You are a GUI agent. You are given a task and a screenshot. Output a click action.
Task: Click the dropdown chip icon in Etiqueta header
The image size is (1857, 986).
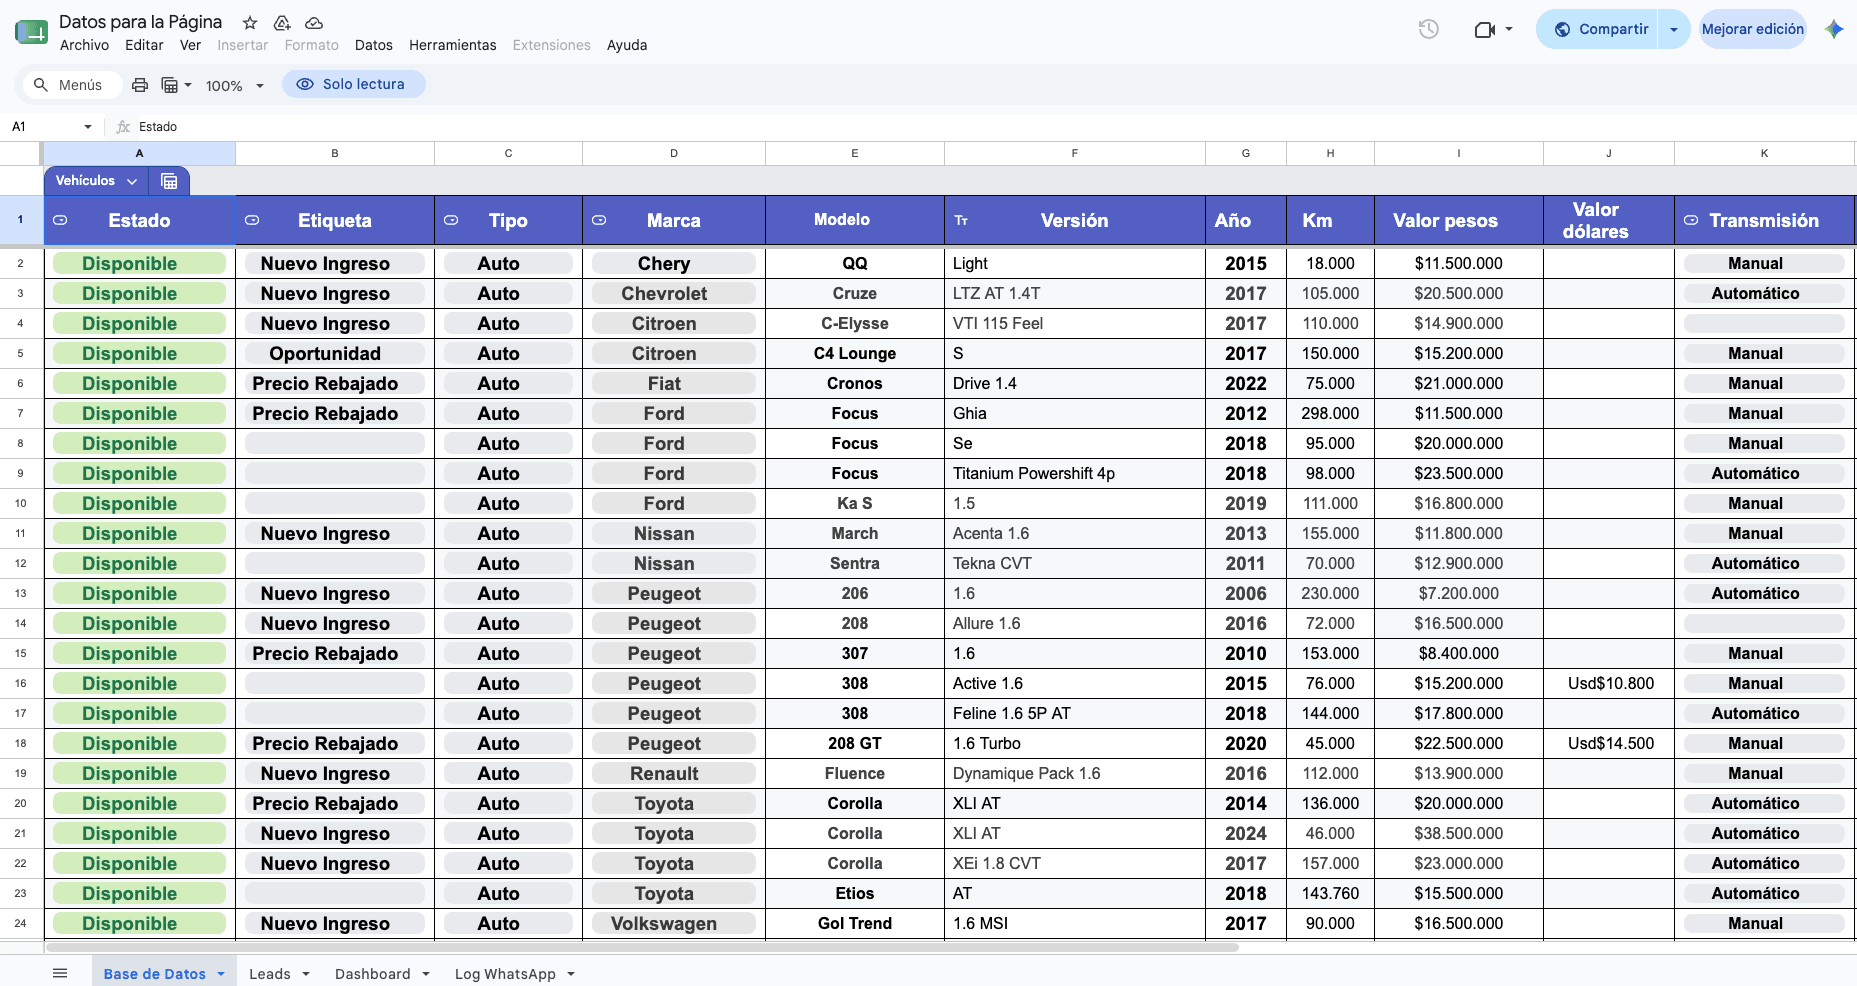[252, 220]
